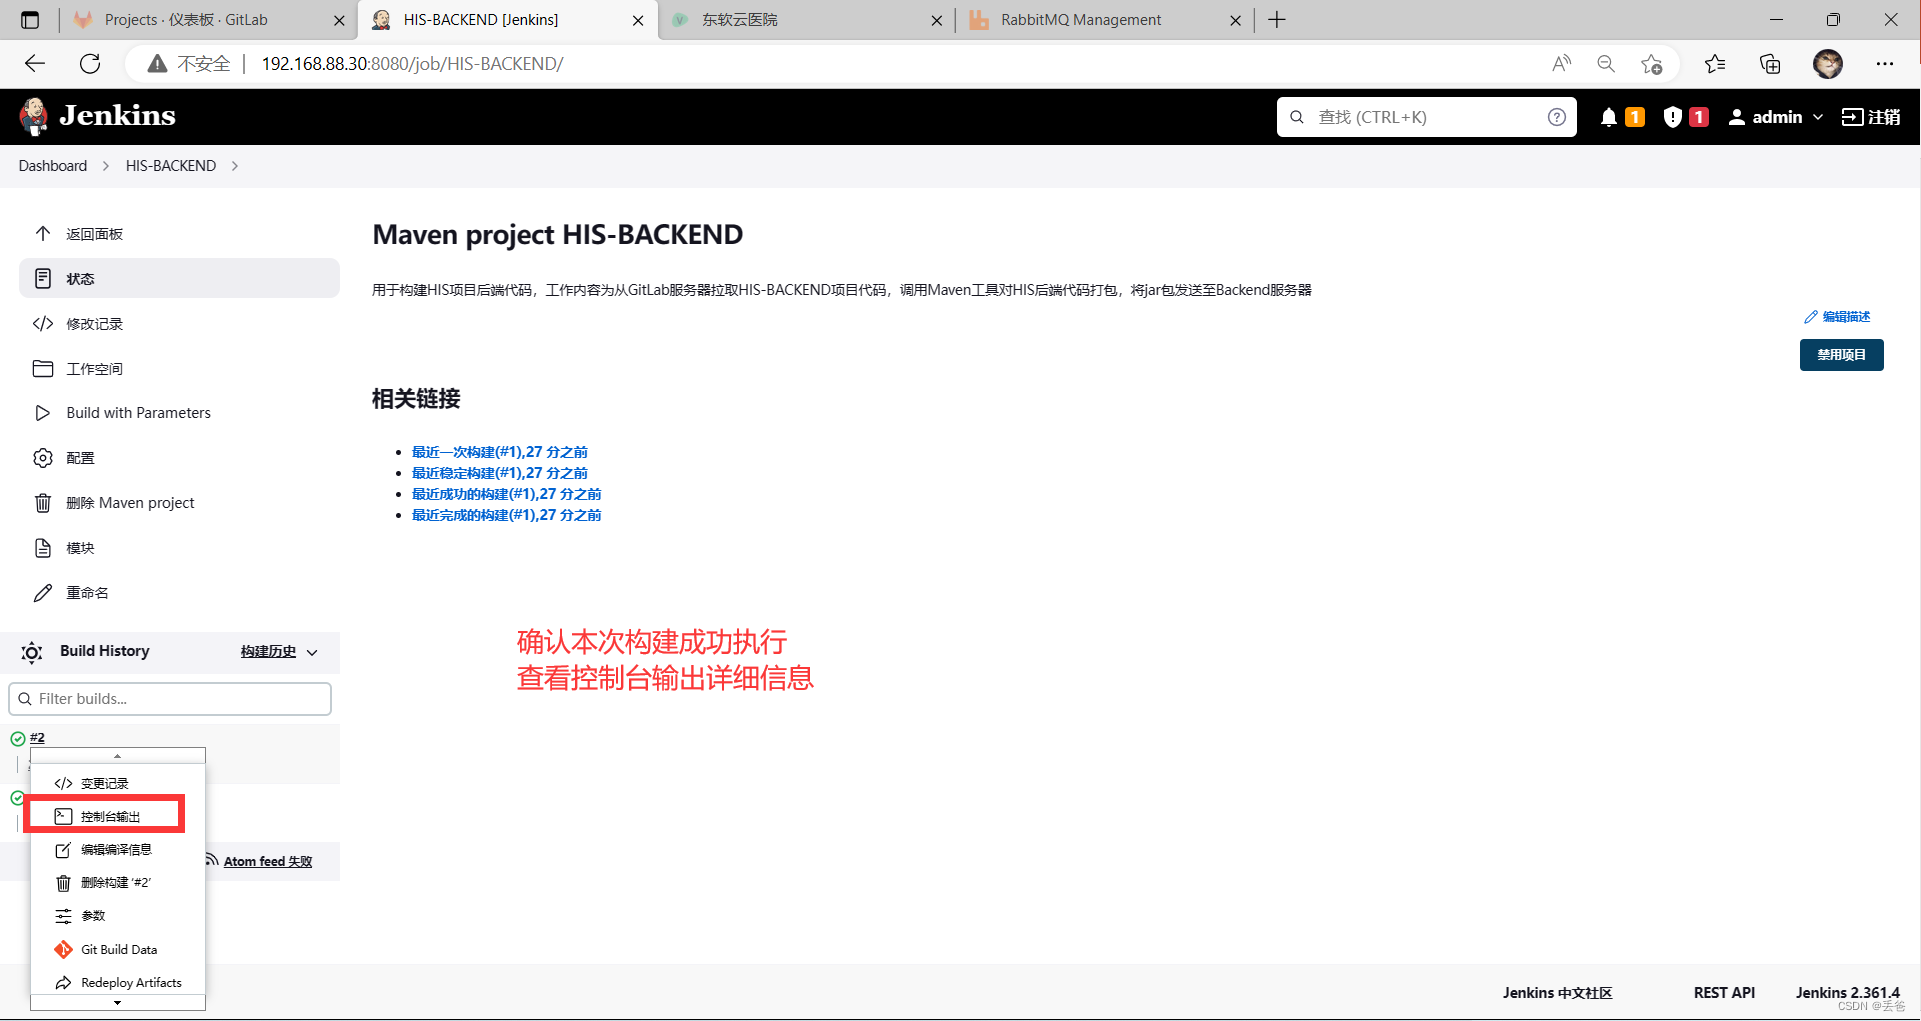This screenshot has width=1921, height=1021.
Task: Click the zoom magnifier icon
Action: (x=1606, y=64)
